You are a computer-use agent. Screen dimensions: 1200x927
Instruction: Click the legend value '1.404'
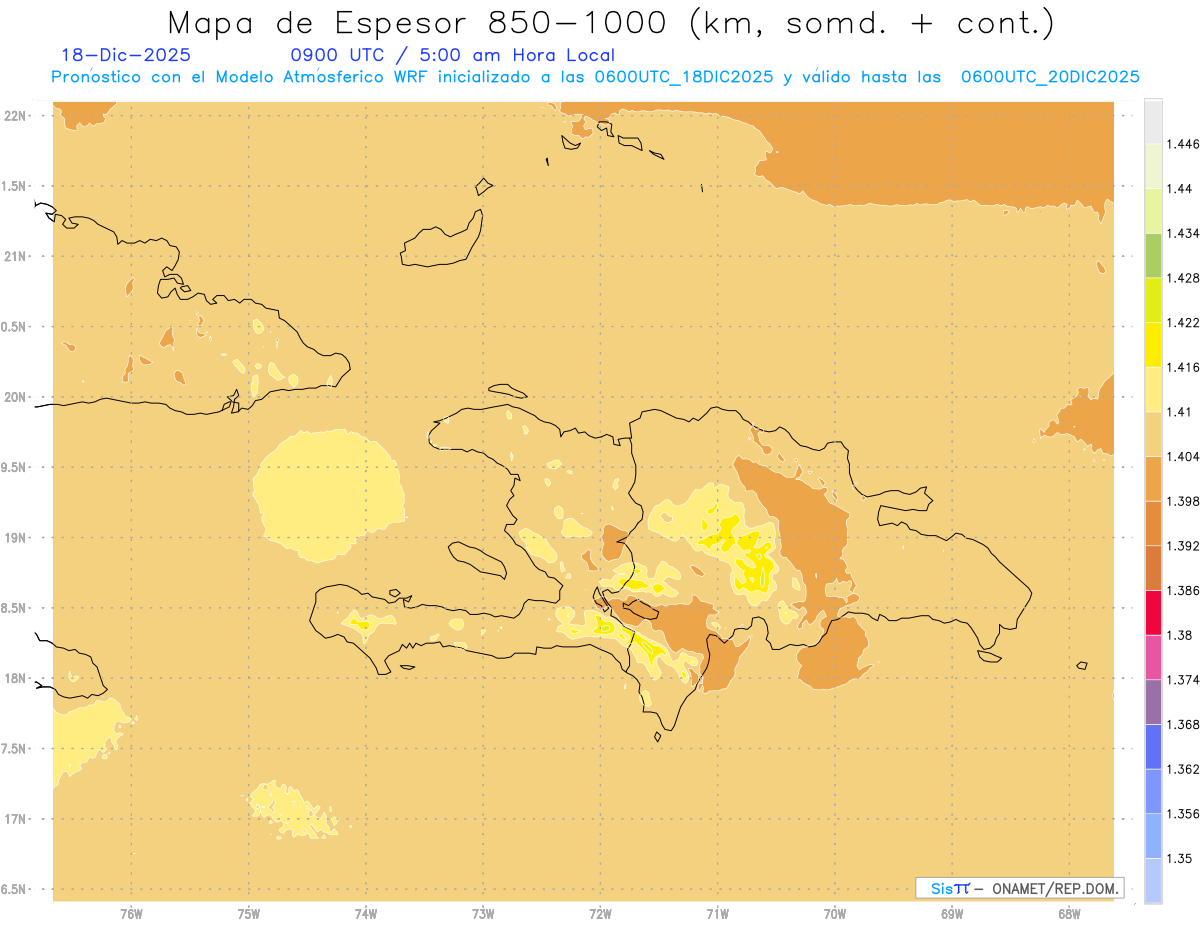coord(1184,457)
